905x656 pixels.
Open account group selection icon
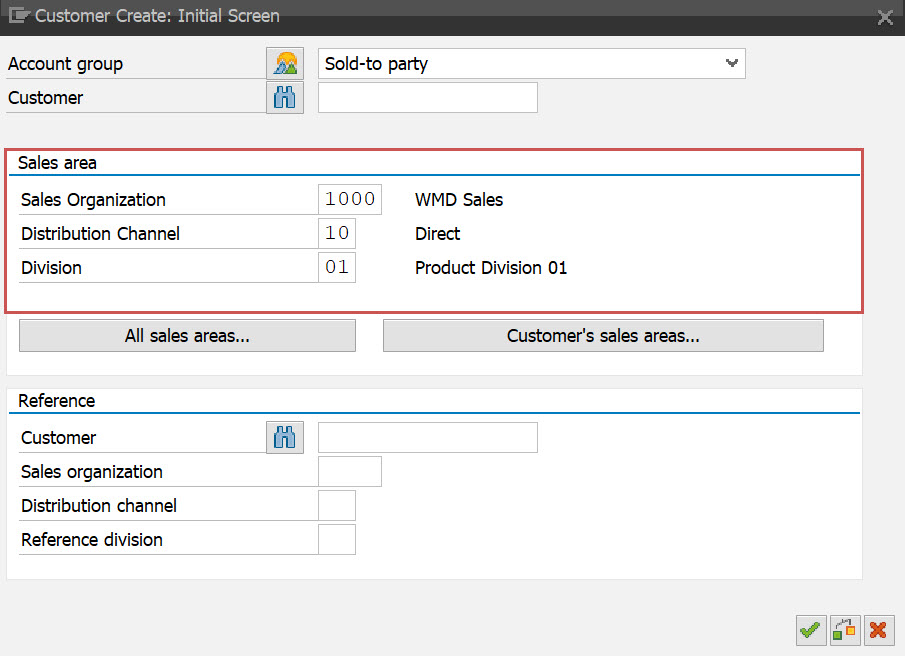click(x=284, y=63)
